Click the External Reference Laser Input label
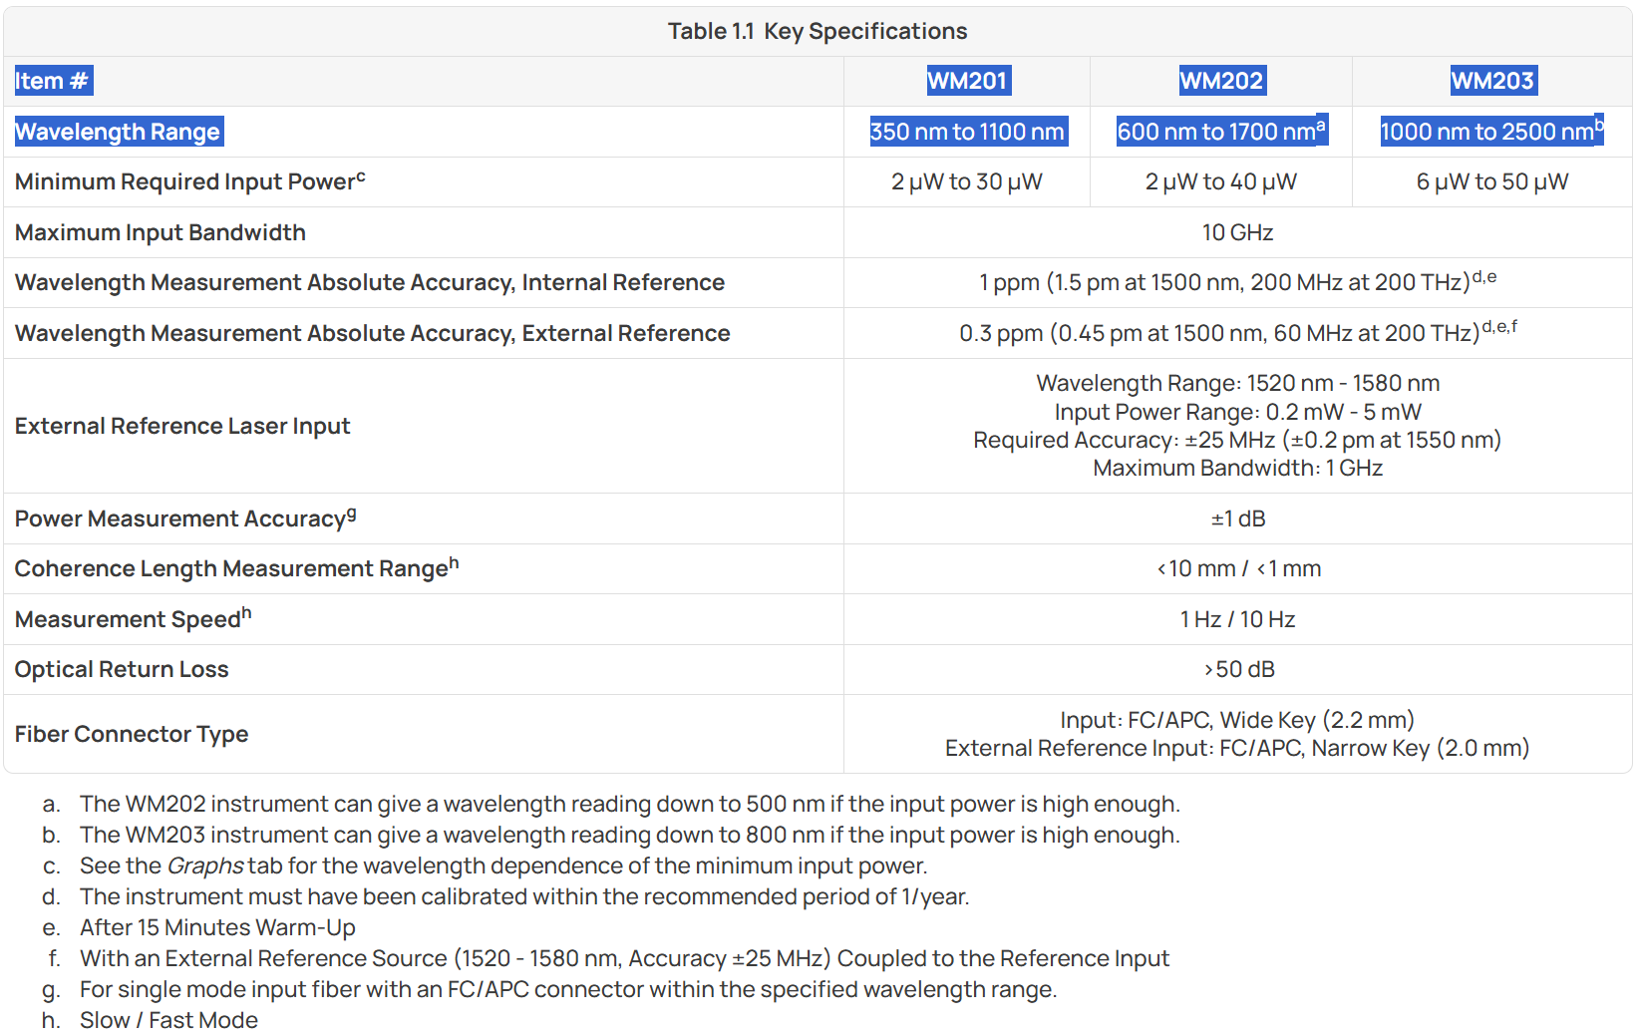This screenshot has height=1036, width=1640. pos(182,426)
